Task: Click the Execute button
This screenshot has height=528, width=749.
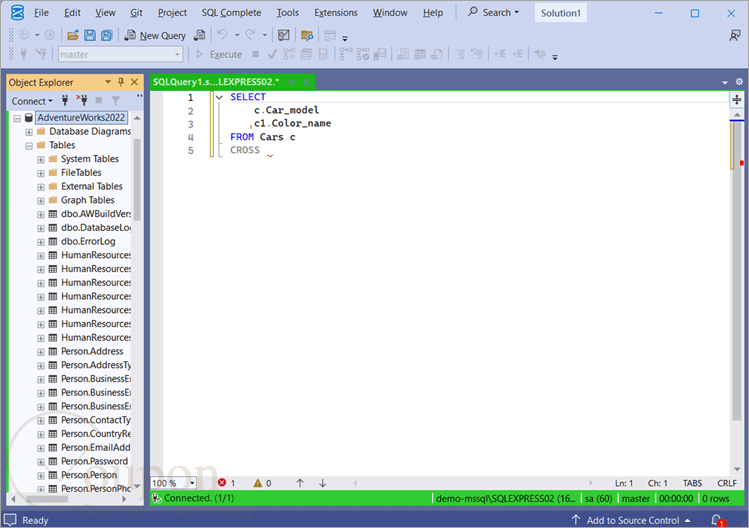Action: point(219,54)
